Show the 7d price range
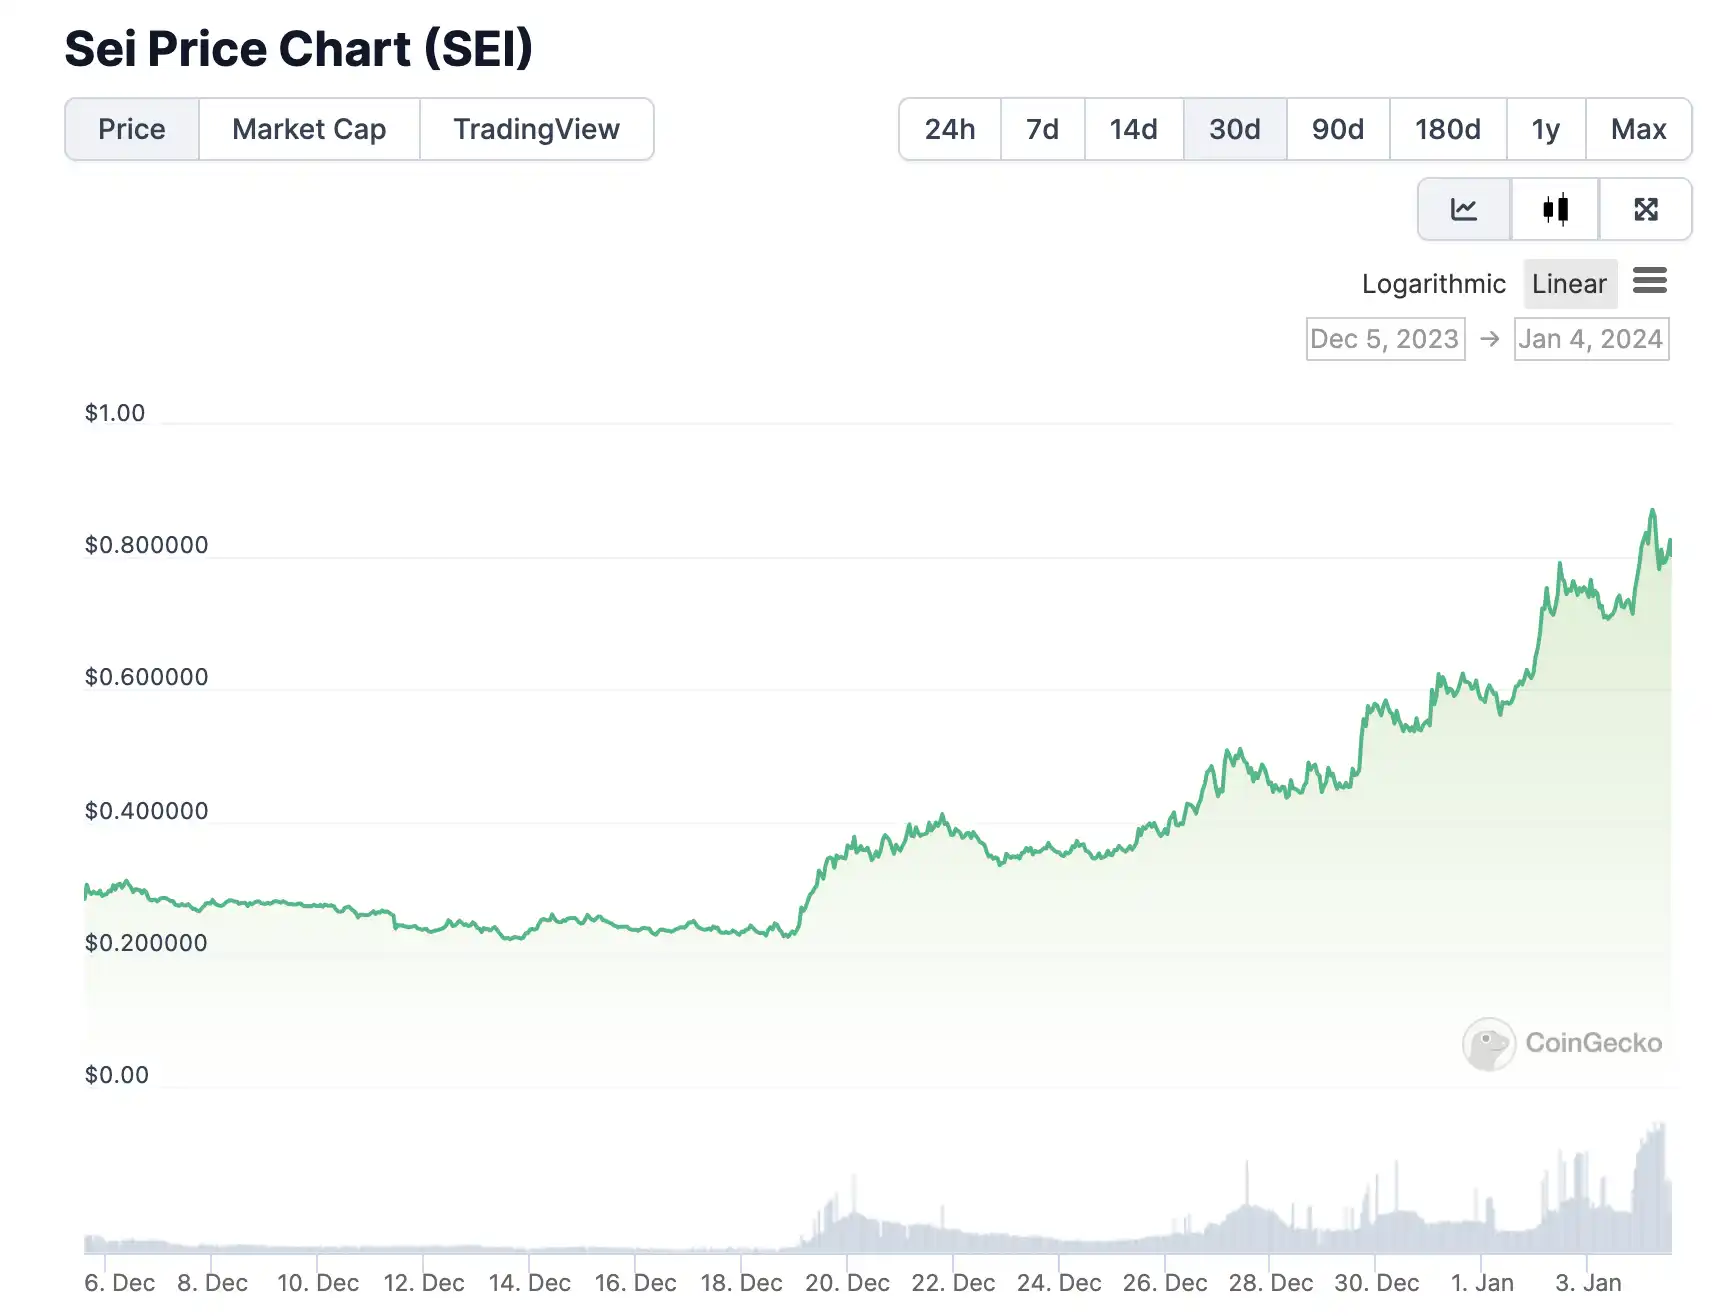This screenshot has width=1724, height=1316. coord(1042,129)
